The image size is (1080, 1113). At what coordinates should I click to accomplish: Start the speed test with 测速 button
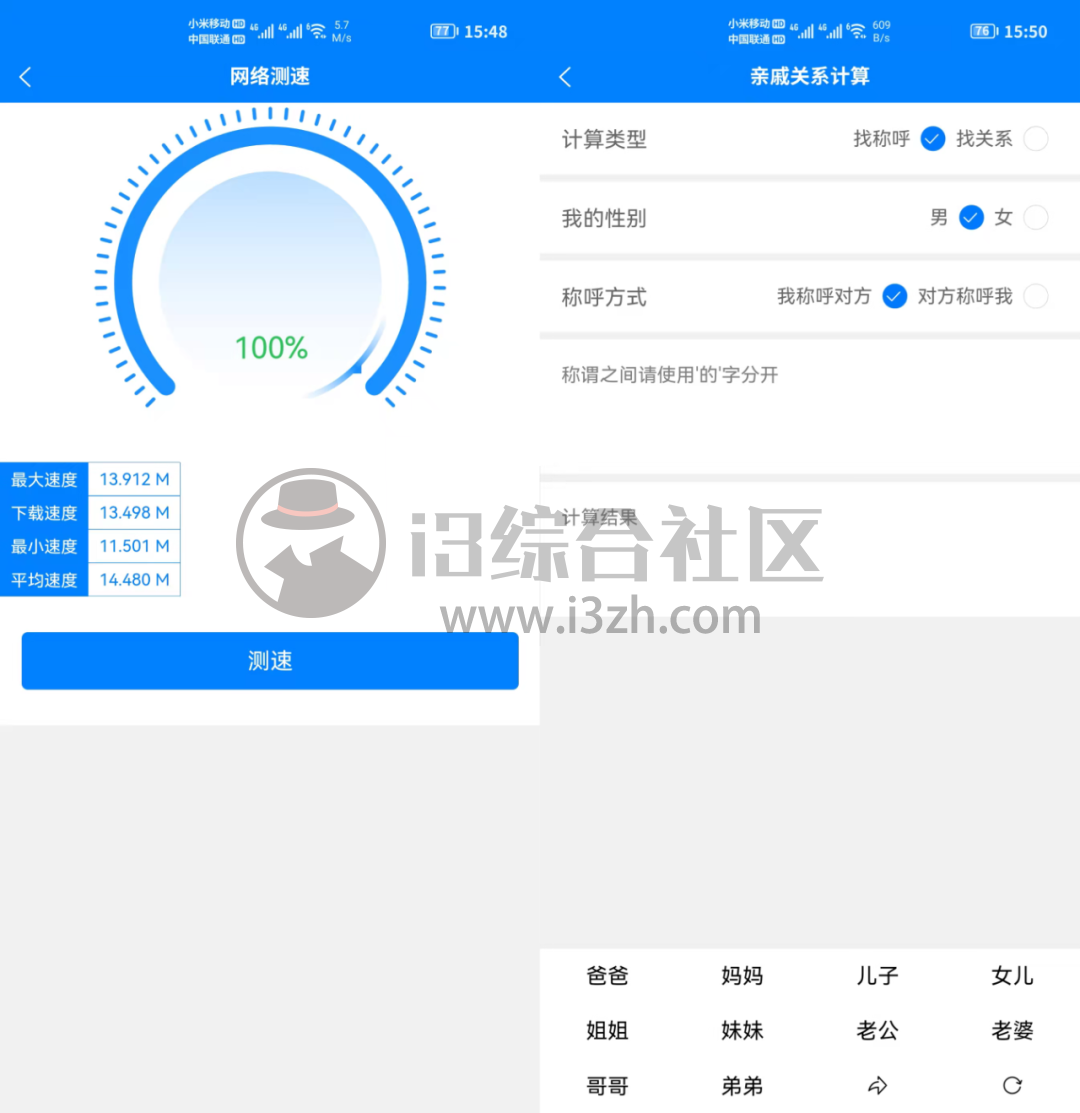click(270, 661)
